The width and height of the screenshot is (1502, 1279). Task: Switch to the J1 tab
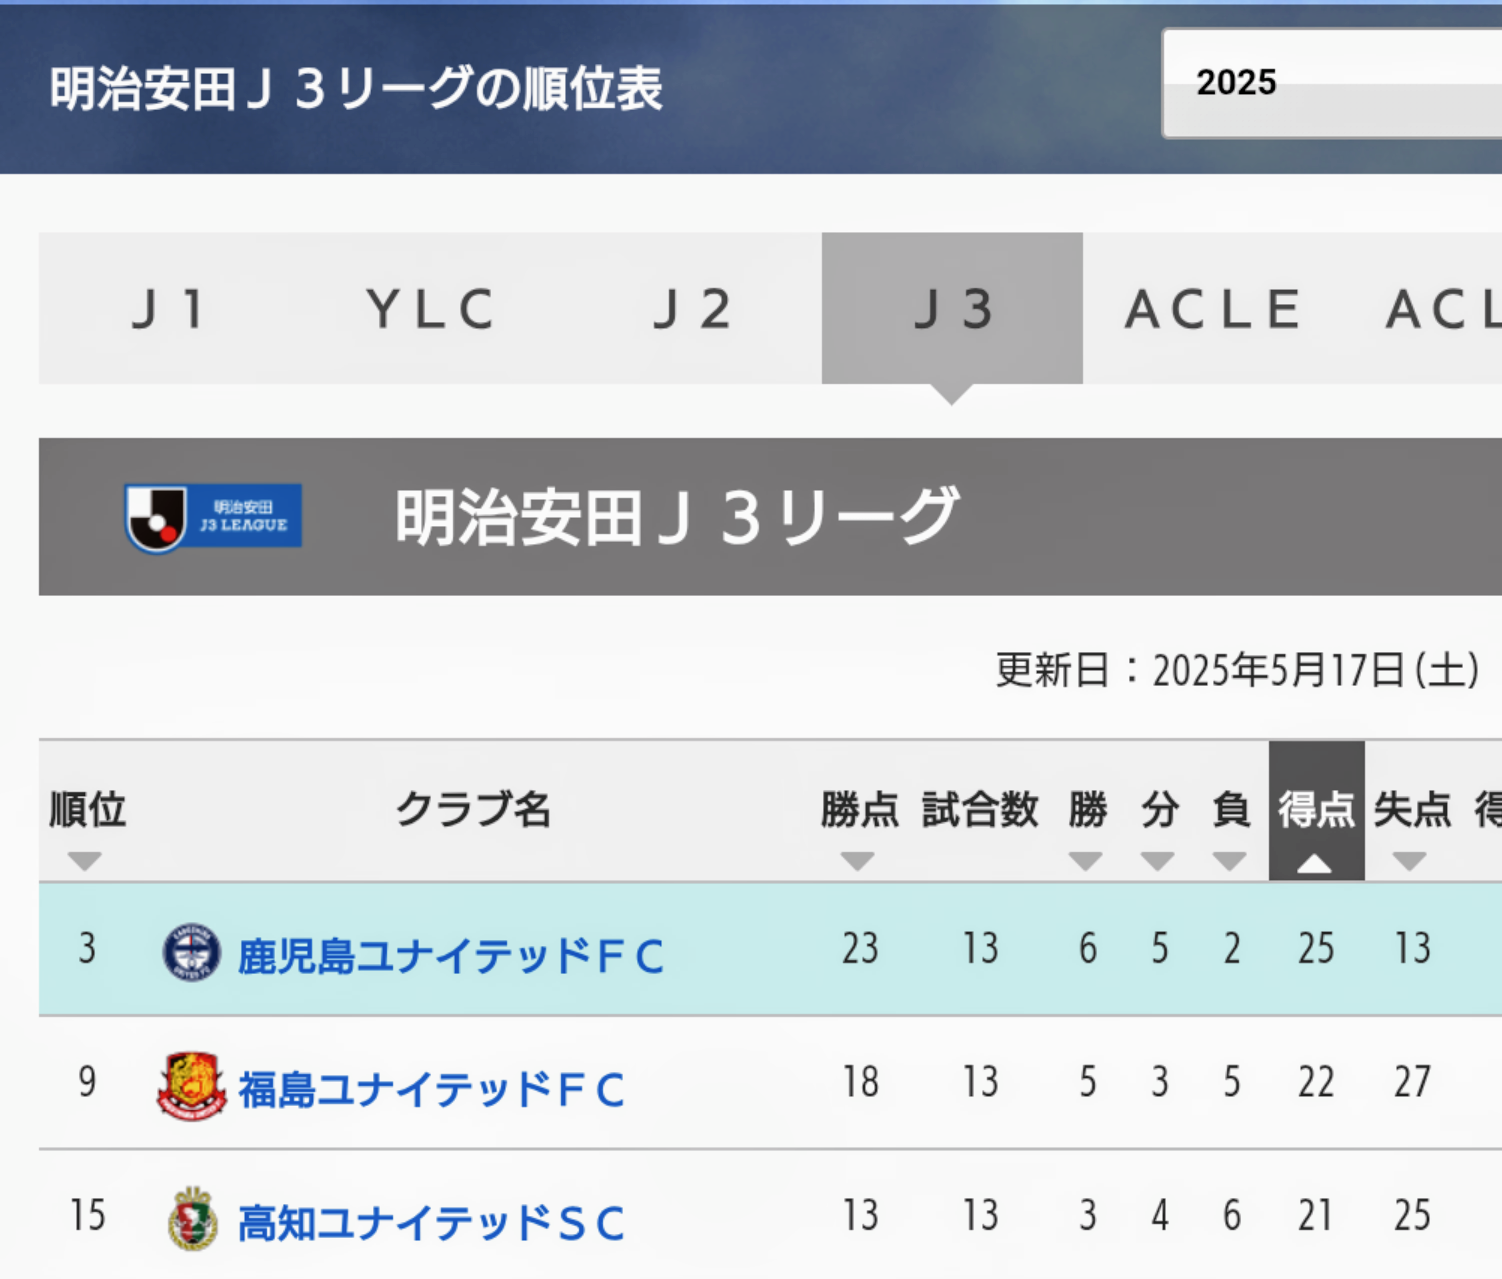[169, 308]
